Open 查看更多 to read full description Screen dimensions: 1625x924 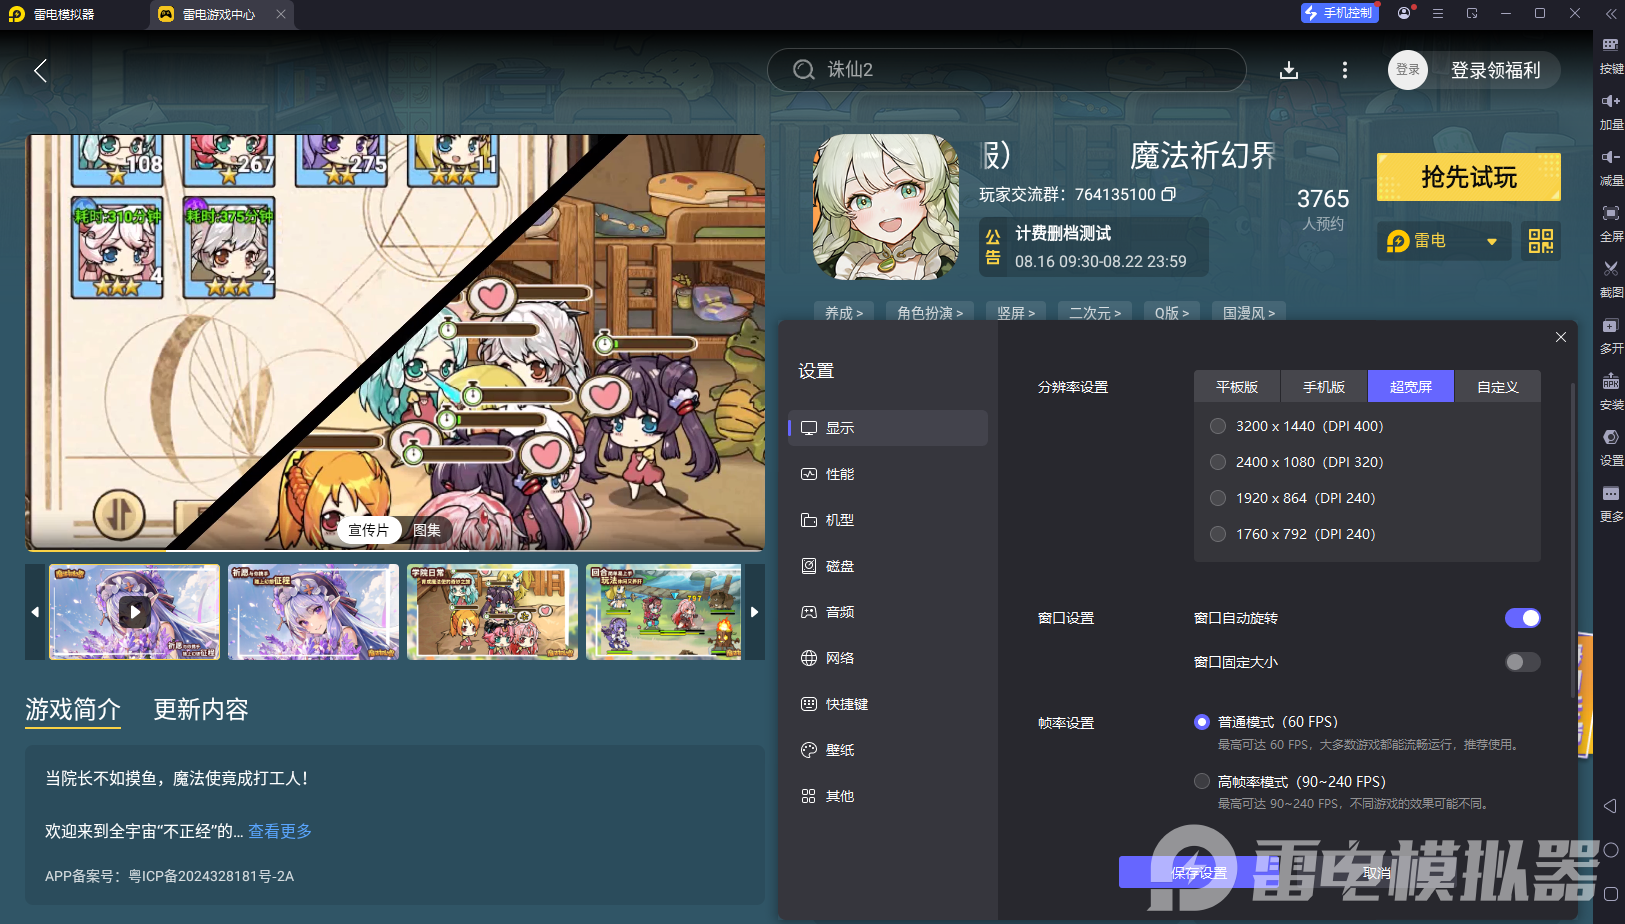280,831
